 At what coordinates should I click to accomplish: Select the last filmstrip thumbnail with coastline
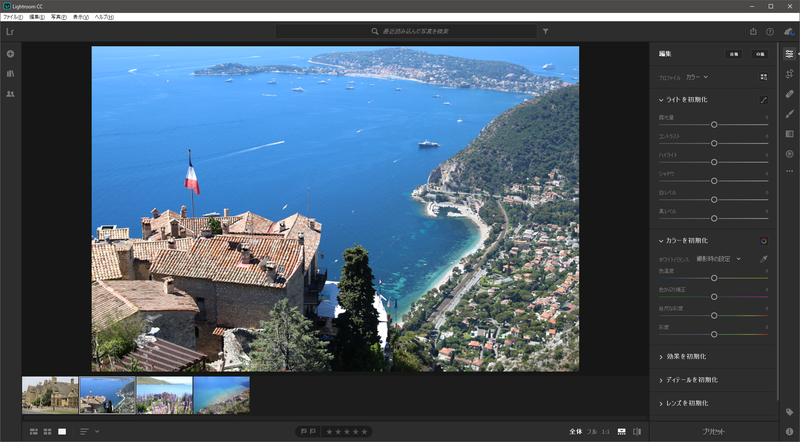tap(221, 395)
